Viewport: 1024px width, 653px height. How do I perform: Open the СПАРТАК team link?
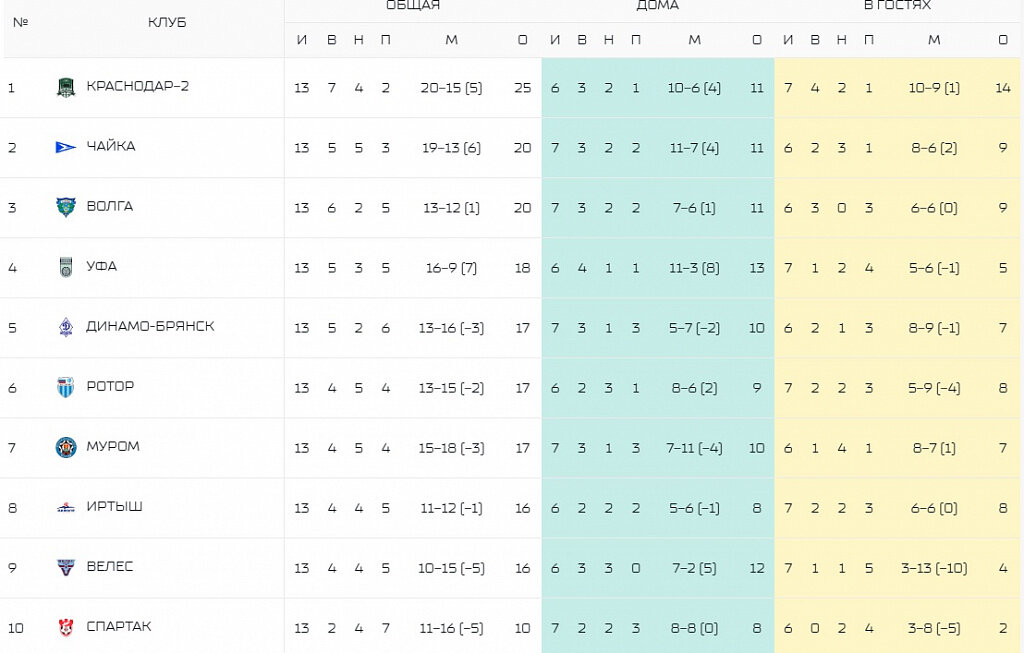(119, 627)
